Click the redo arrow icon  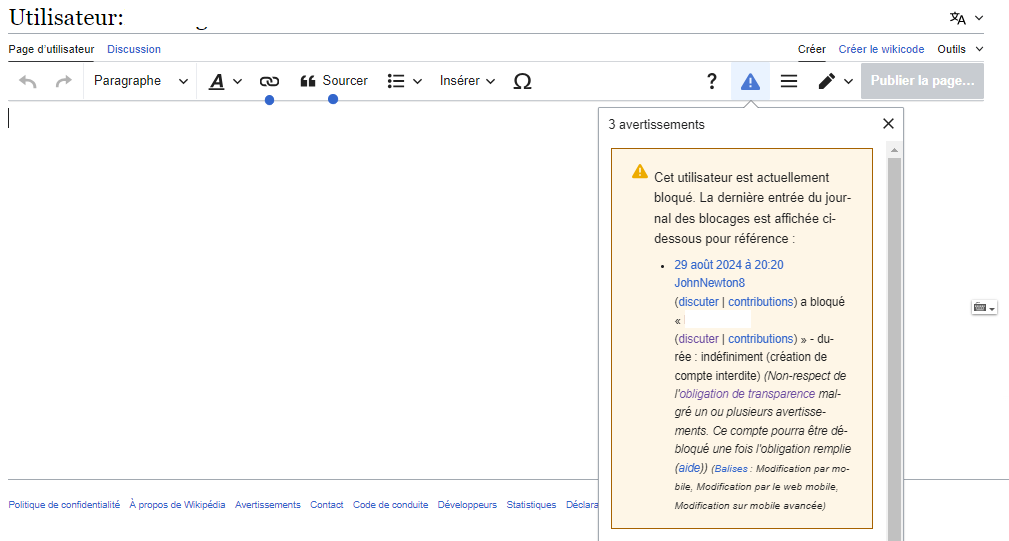(64, 82)
